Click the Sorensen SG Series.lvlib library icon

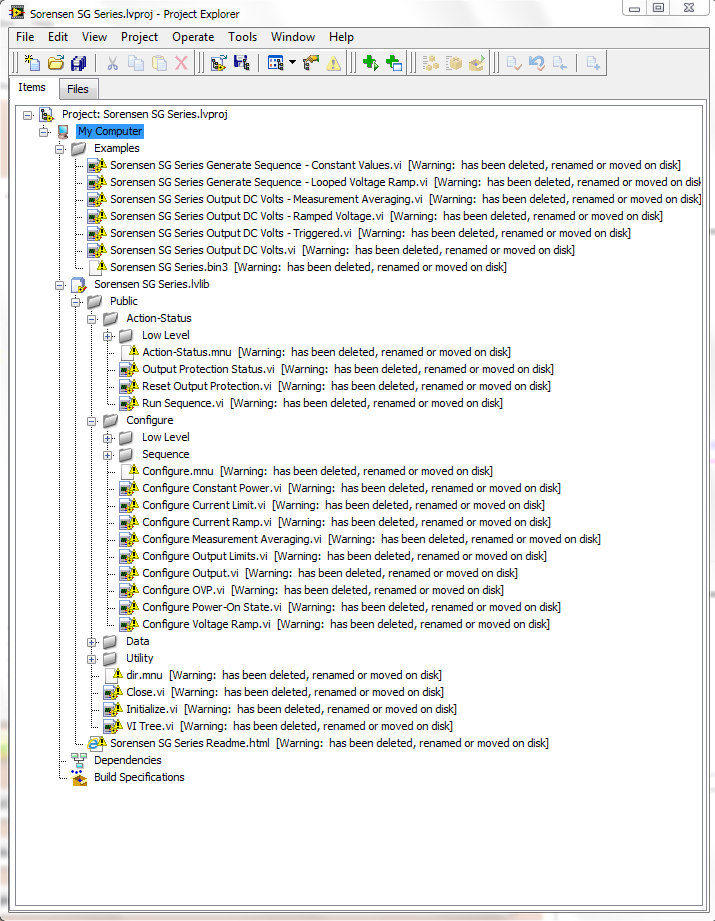(79, 285)
